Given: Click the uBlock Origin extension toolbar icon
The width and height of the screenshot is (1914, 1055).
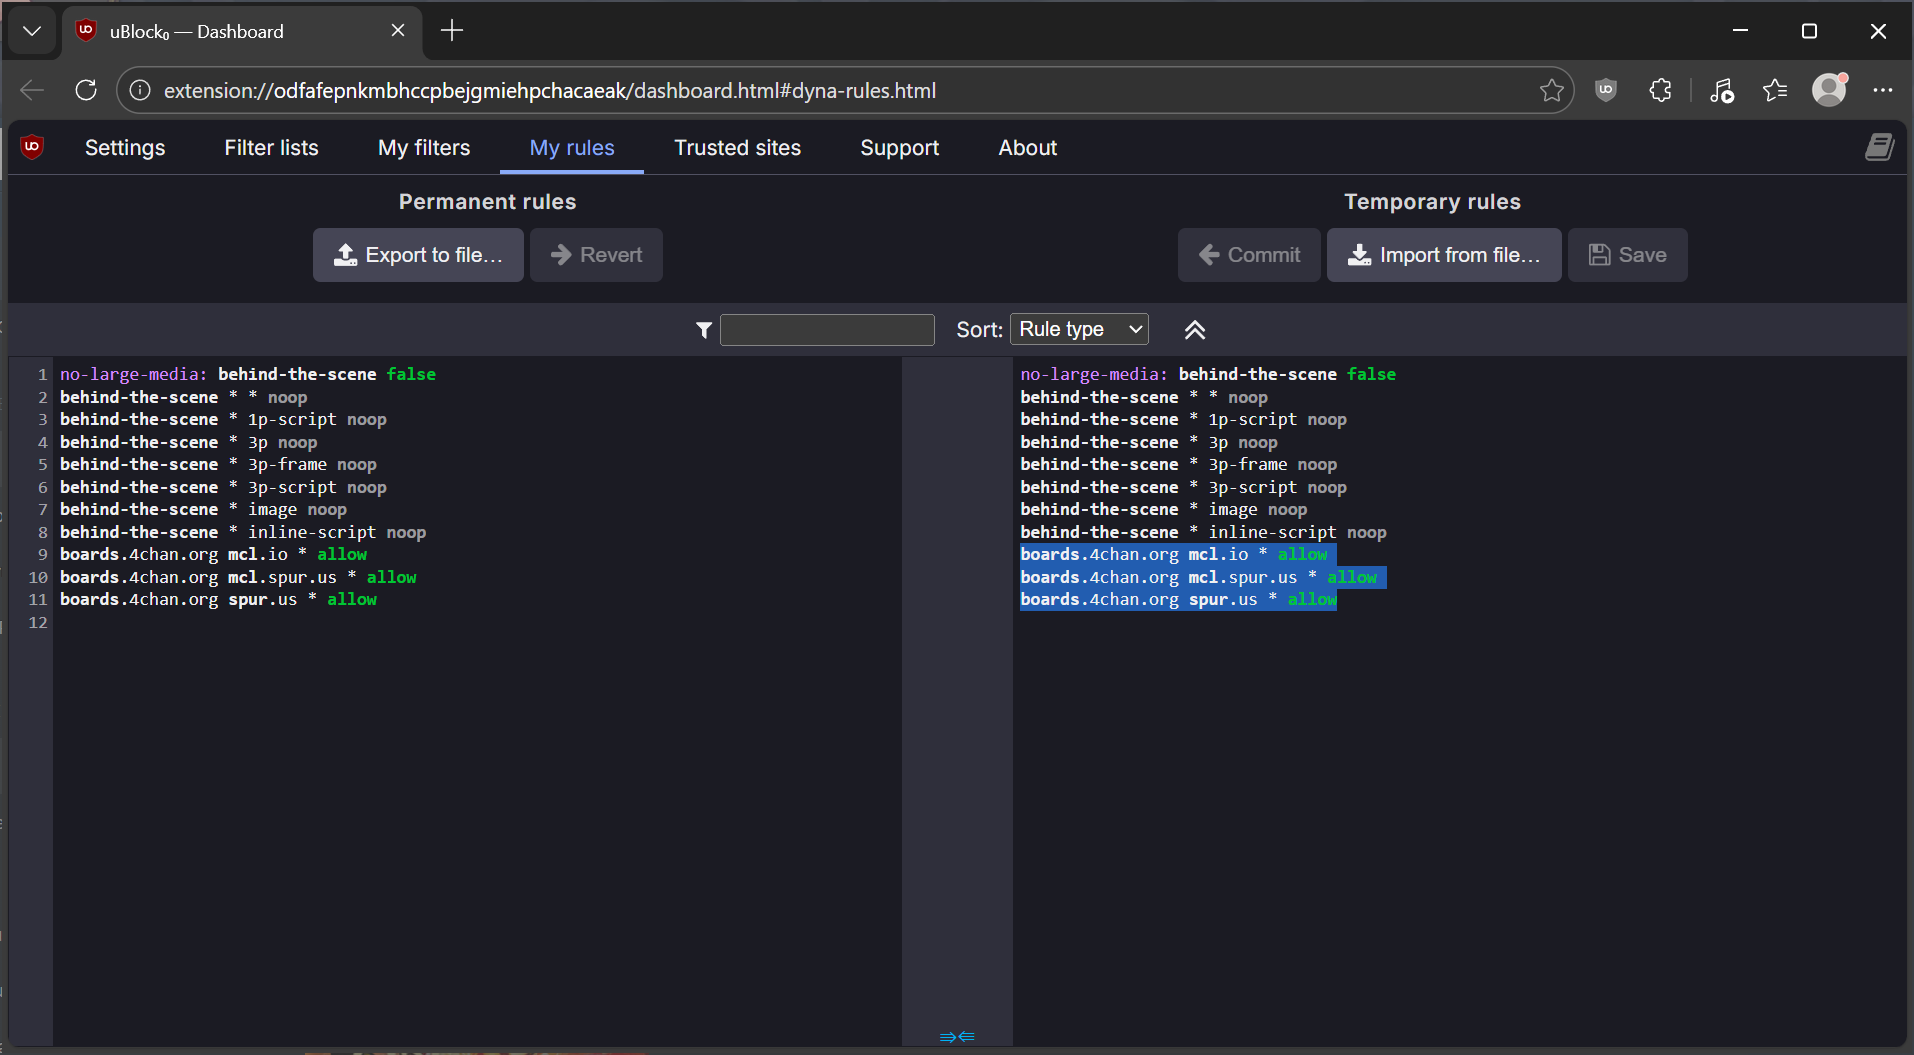Looking at the screenshot, I should click(x=1606, y=90).
